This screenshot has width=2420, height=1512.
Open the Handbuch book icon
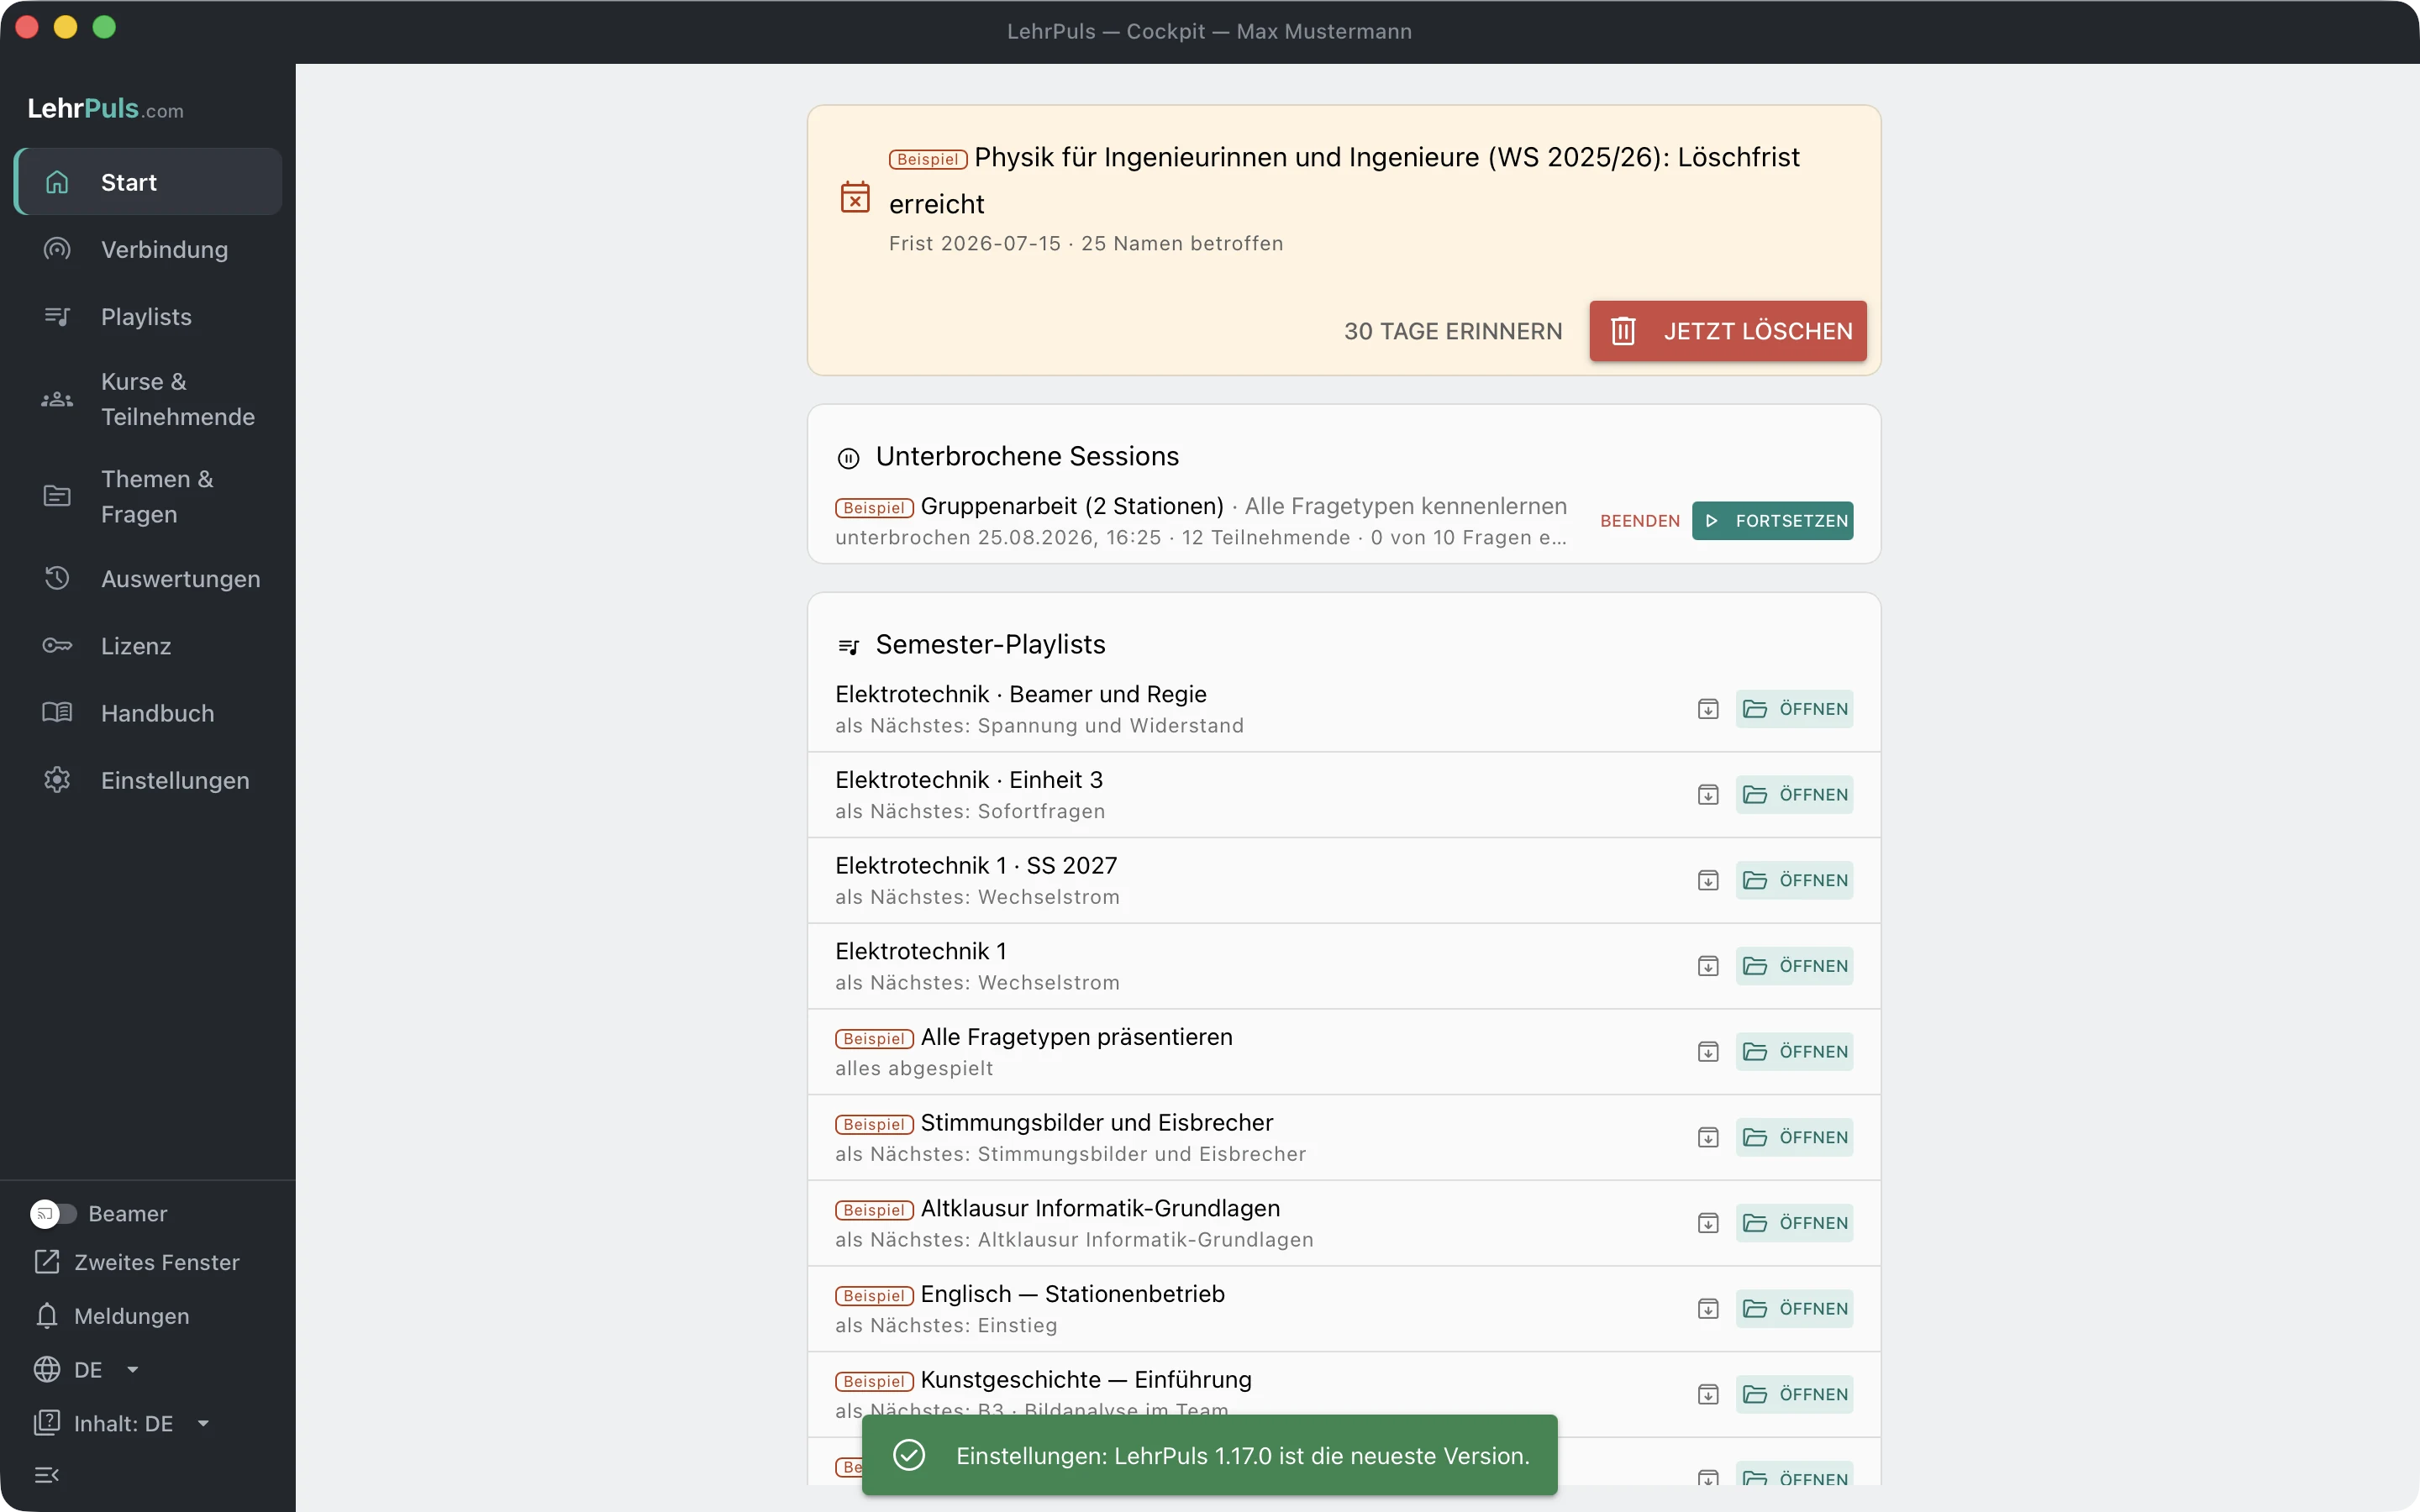(57, 713)
